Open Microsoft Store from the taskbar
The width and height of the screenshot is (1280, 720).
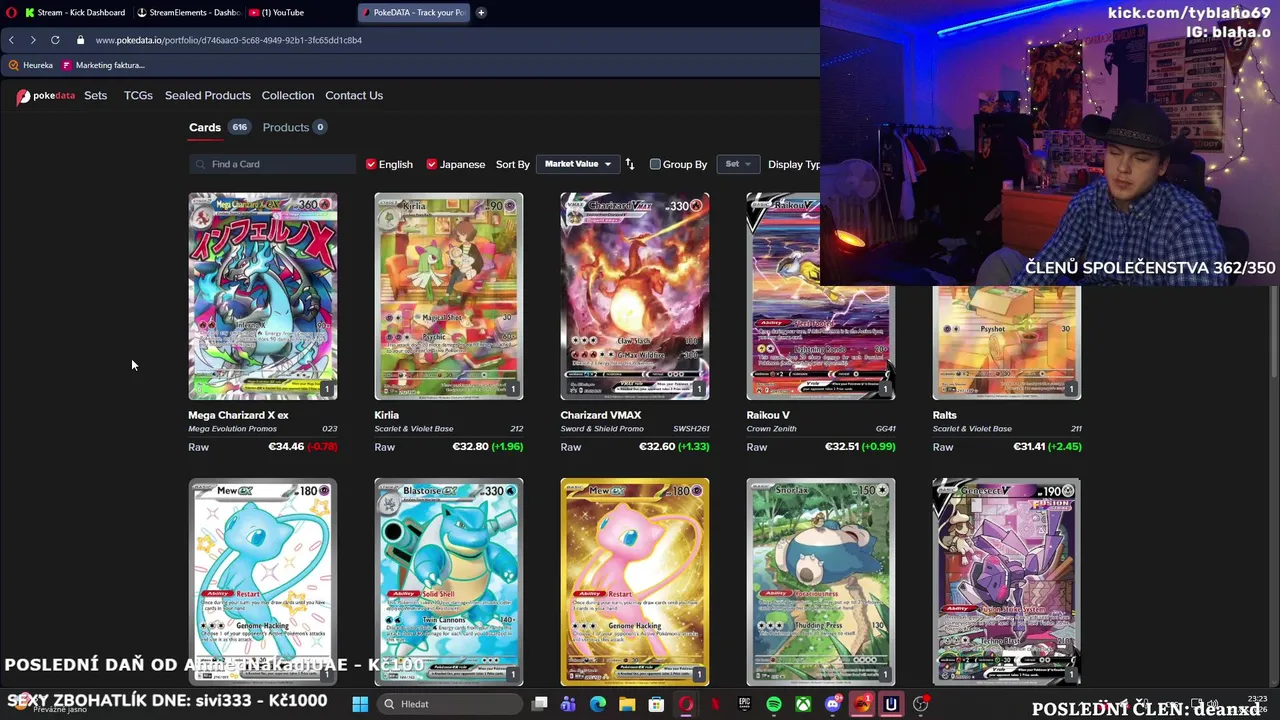(656, 704)
